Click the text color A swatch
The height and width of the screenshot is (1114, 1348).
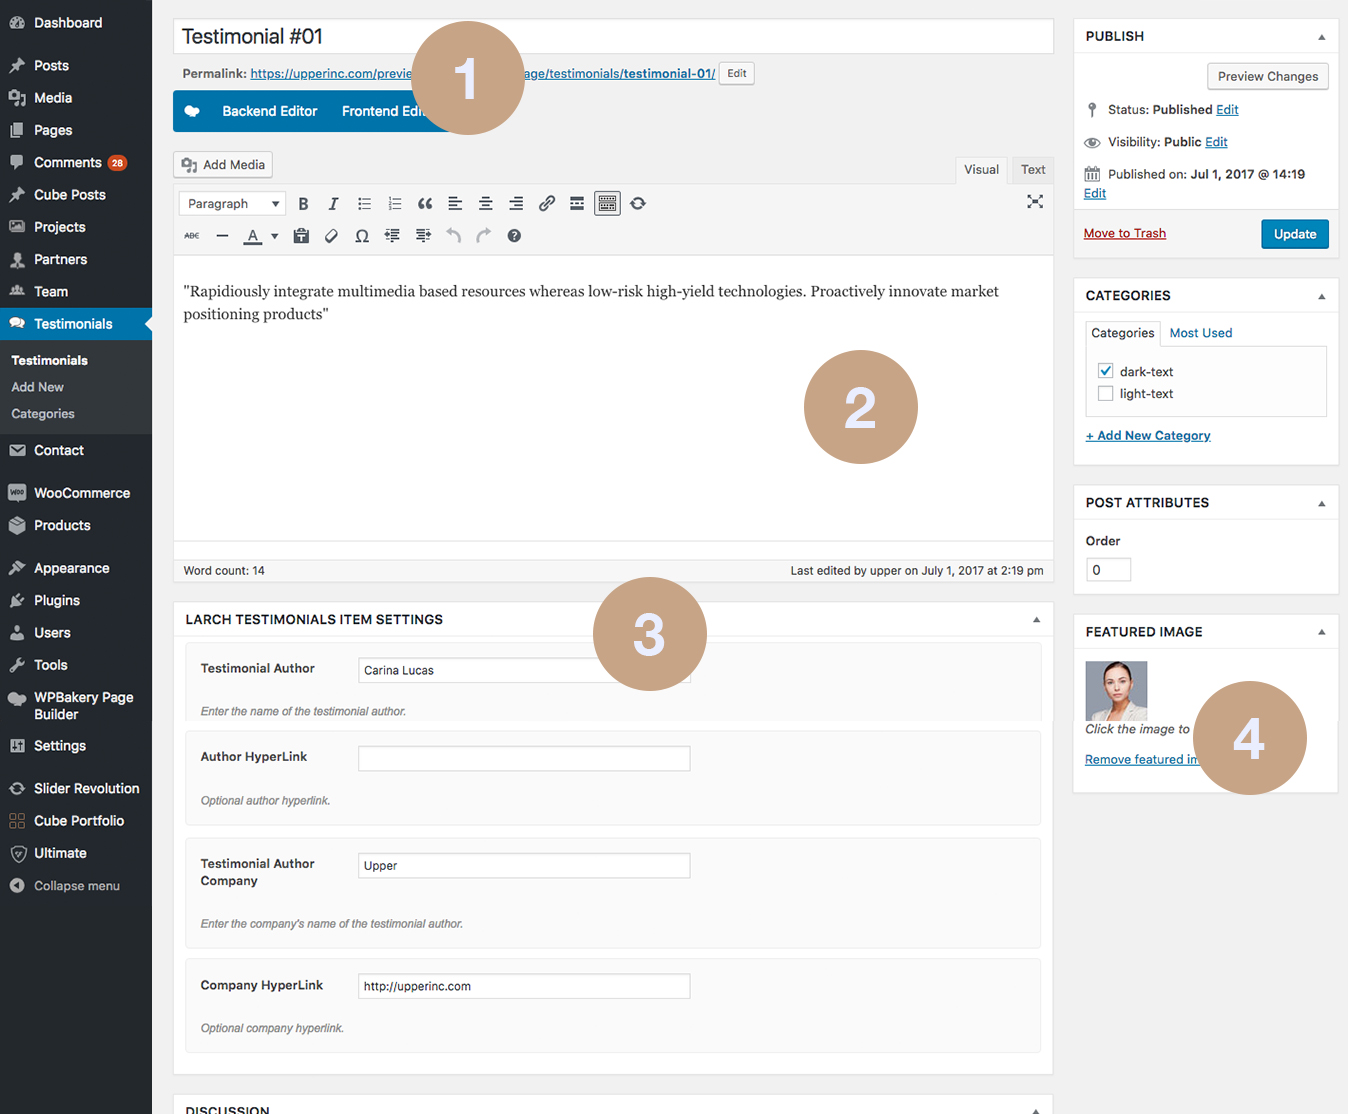pyautogui.click(x=253, y=236)
